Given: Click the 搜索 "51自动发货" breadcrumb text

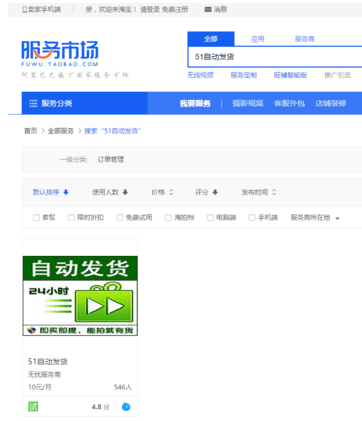Looking at the screenshot, I should tap(112, 131).
